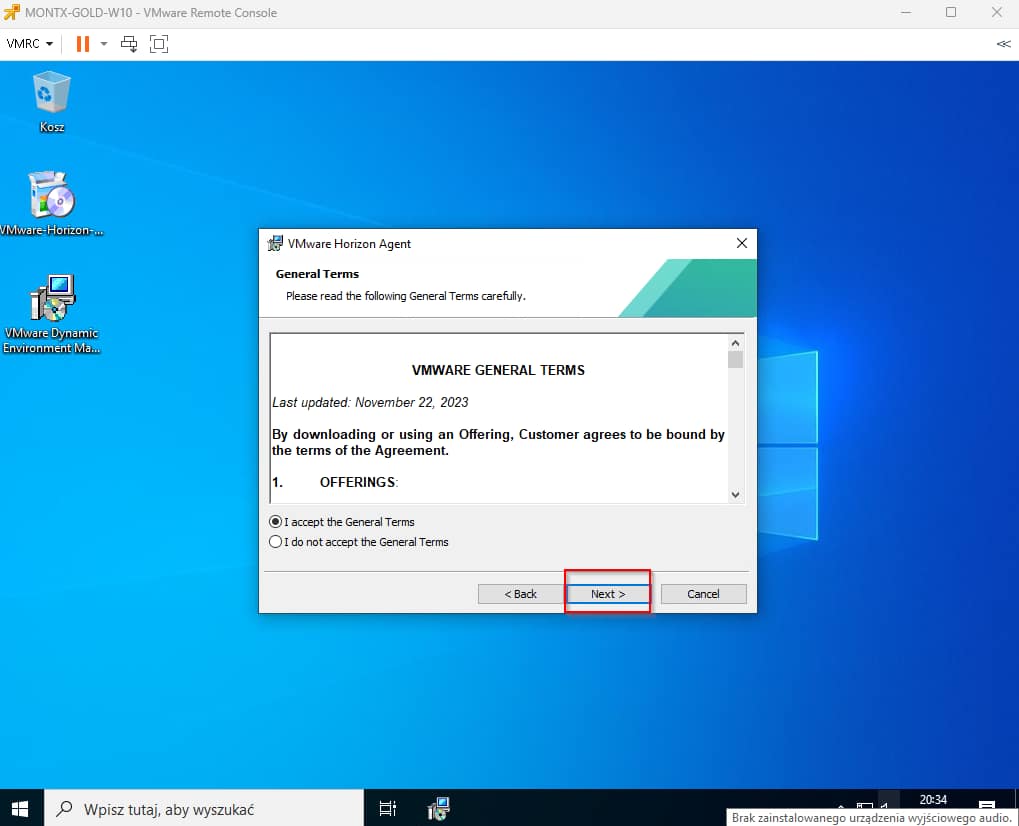Pause the virtual machine in VMRC toolbar
The image size is (1019, 826).
(82, 44)
